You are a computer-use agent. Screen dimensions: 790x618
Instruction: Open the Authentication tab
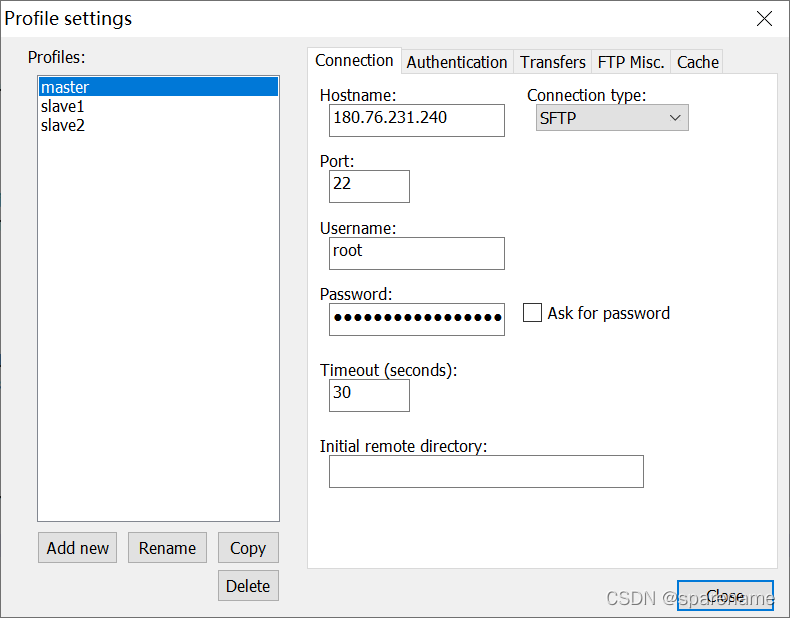coord(457,62)
